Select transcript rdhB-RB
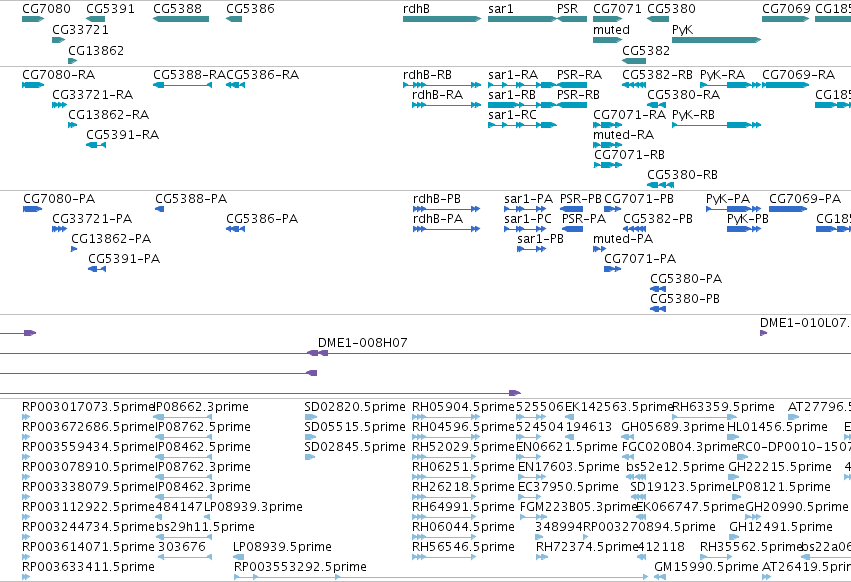 [x=427, y=74]
